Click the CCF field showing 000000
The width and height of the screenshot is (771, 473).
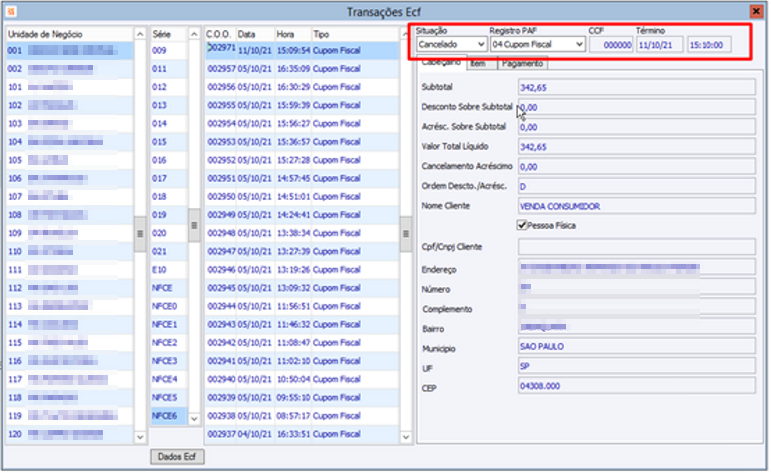611,45
